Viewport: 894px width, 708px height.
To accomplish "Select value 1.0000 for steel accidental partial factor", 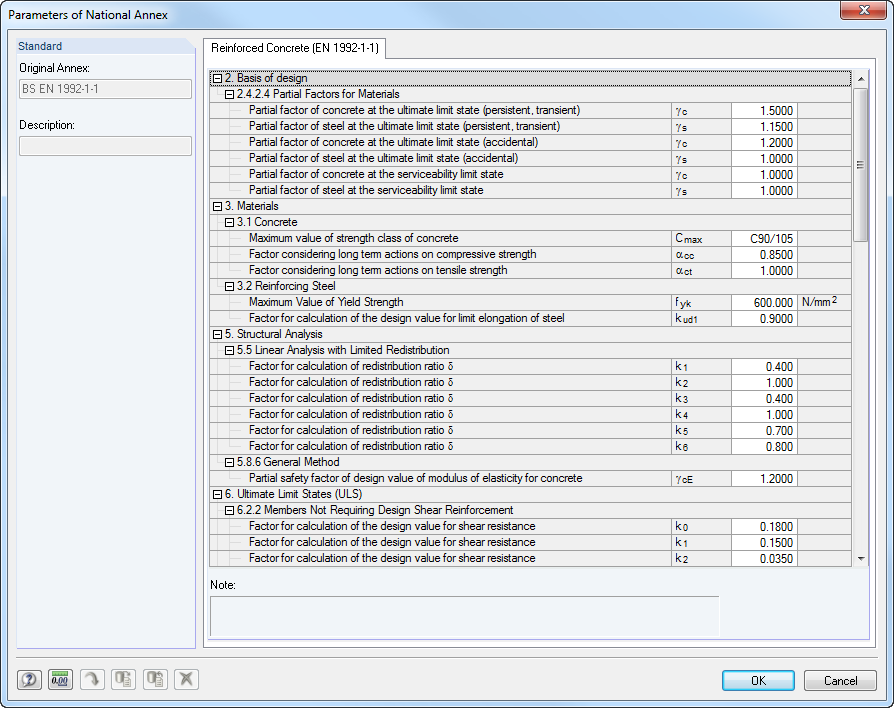I will tap(764, 158).
